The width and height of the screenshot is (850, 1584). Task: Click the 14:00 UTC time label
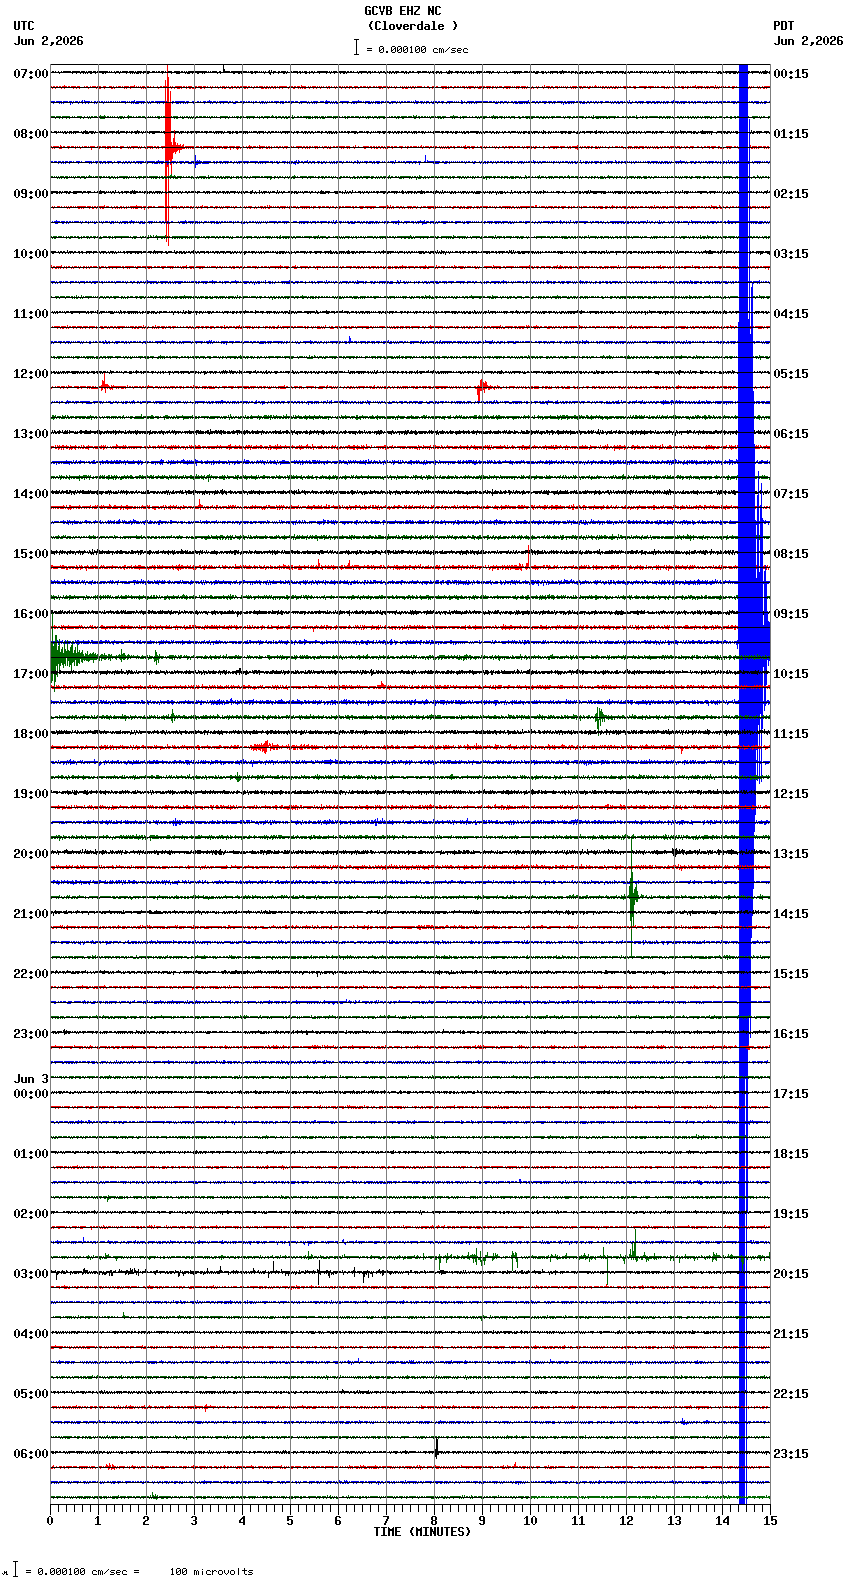pyautogui.click(x=31, y=494)
